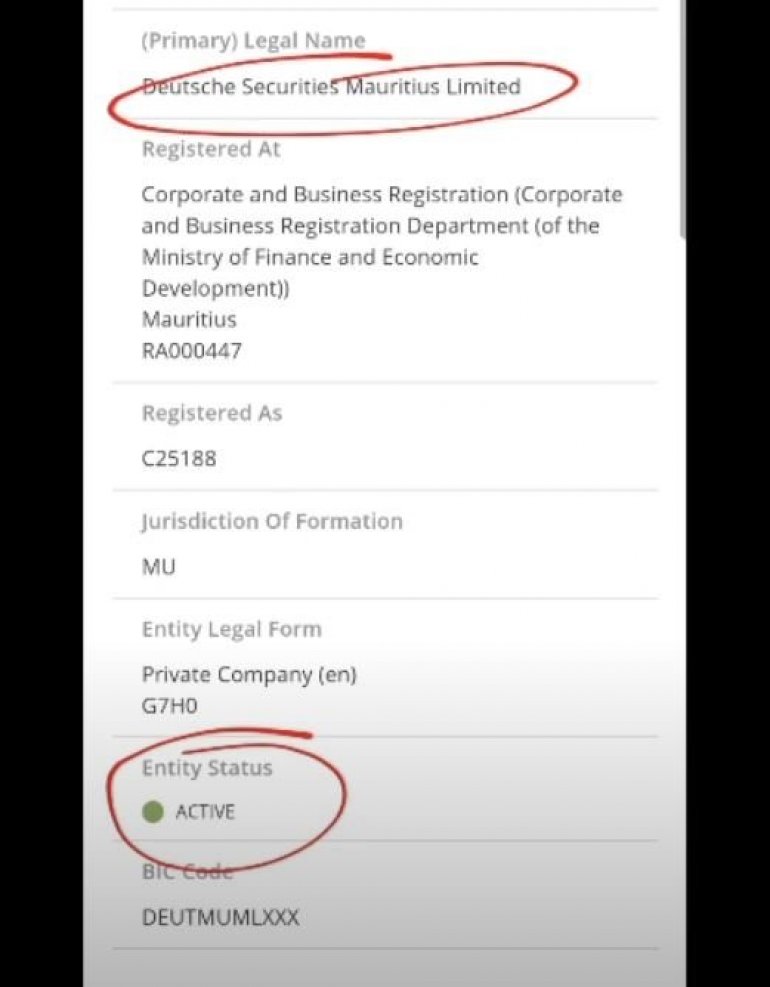The width and height of the screenshot is (770, 987).
Task: Click the (Primary) Legal Name label
Action: 253,41
